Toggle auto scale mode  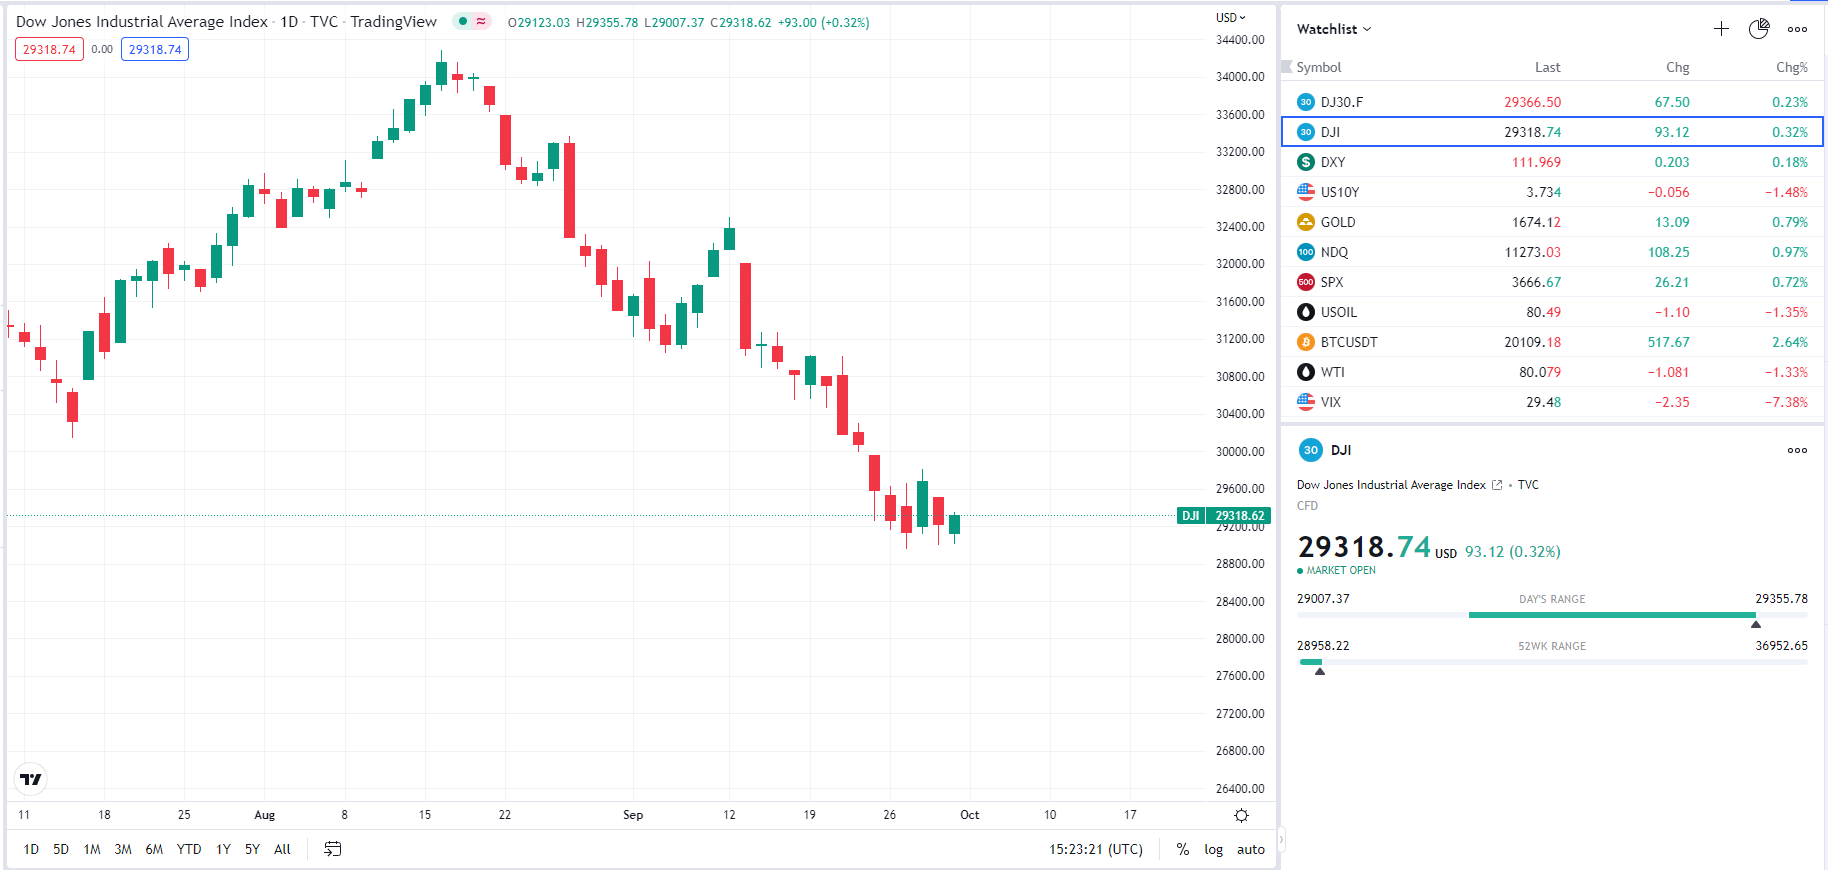[1250, 849]
